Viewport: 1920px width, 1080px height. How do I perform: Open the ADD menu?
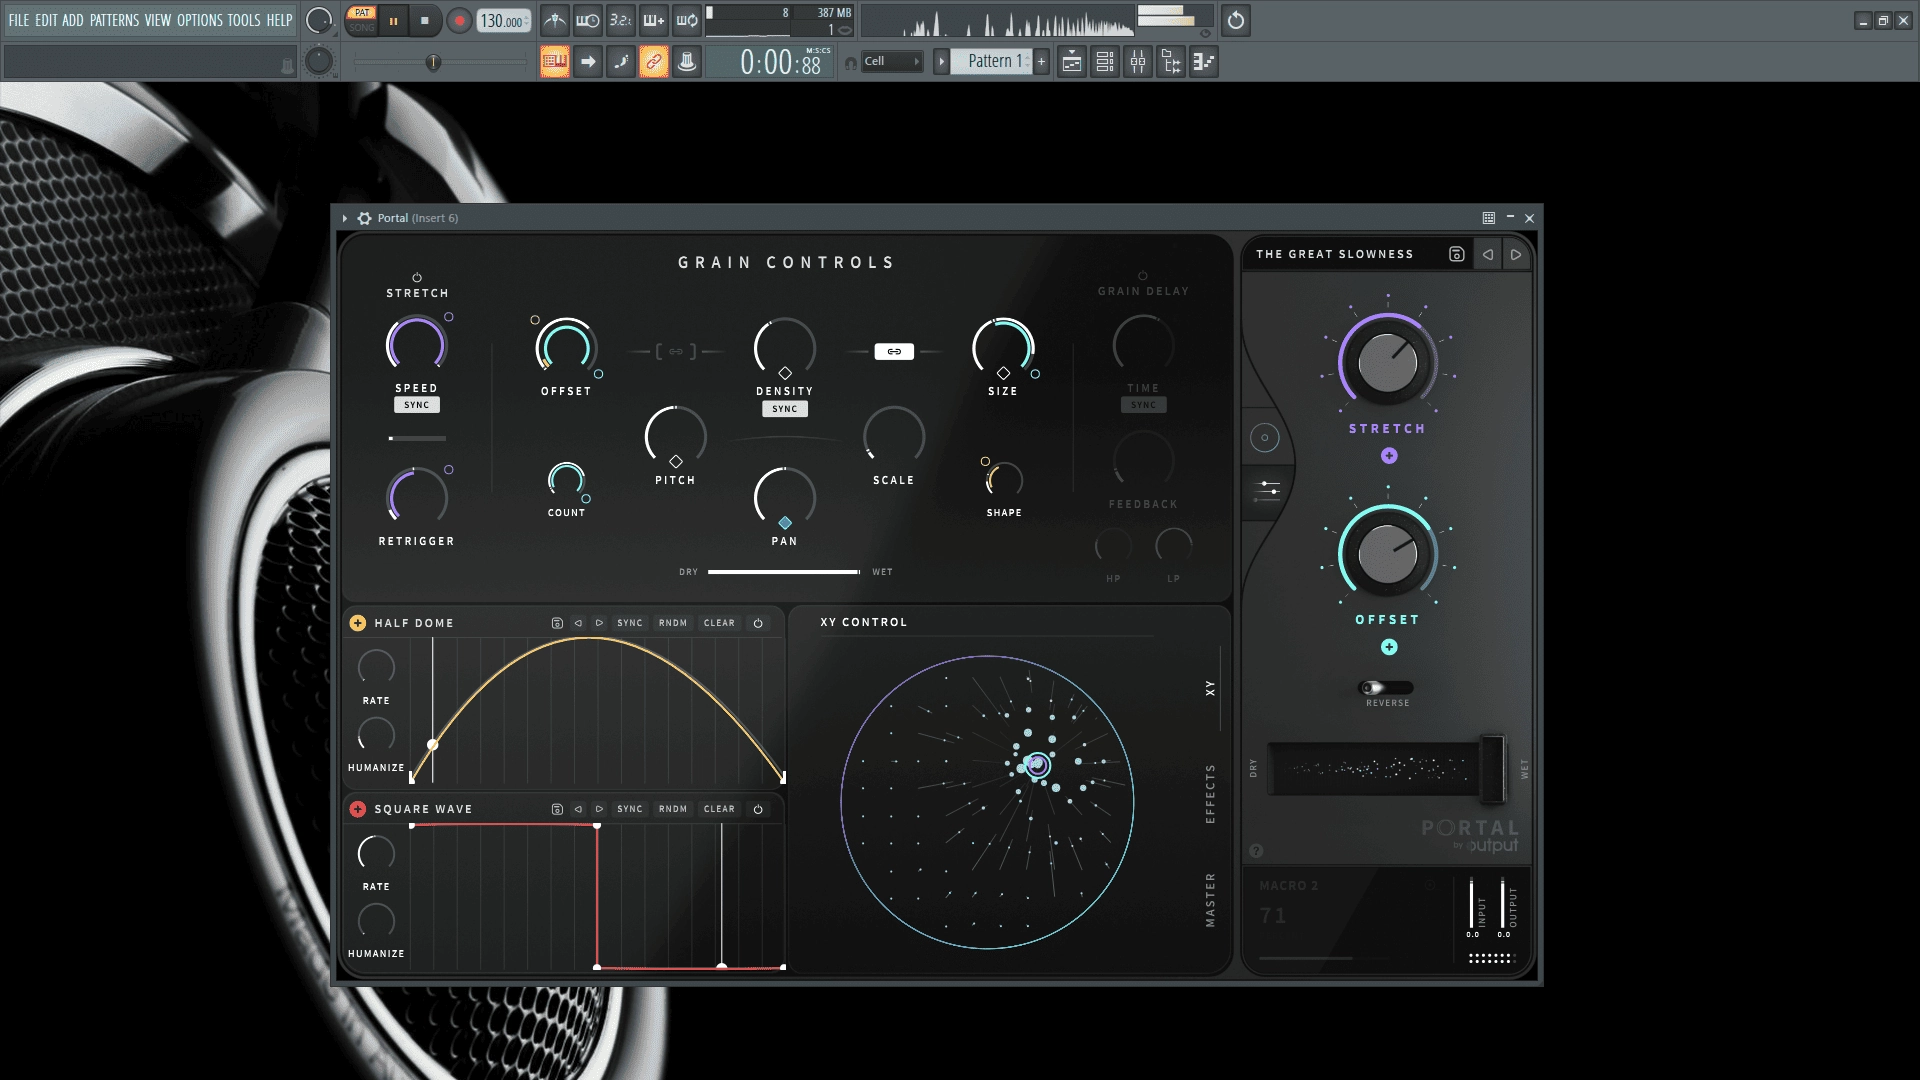click(x=73, y=20)
